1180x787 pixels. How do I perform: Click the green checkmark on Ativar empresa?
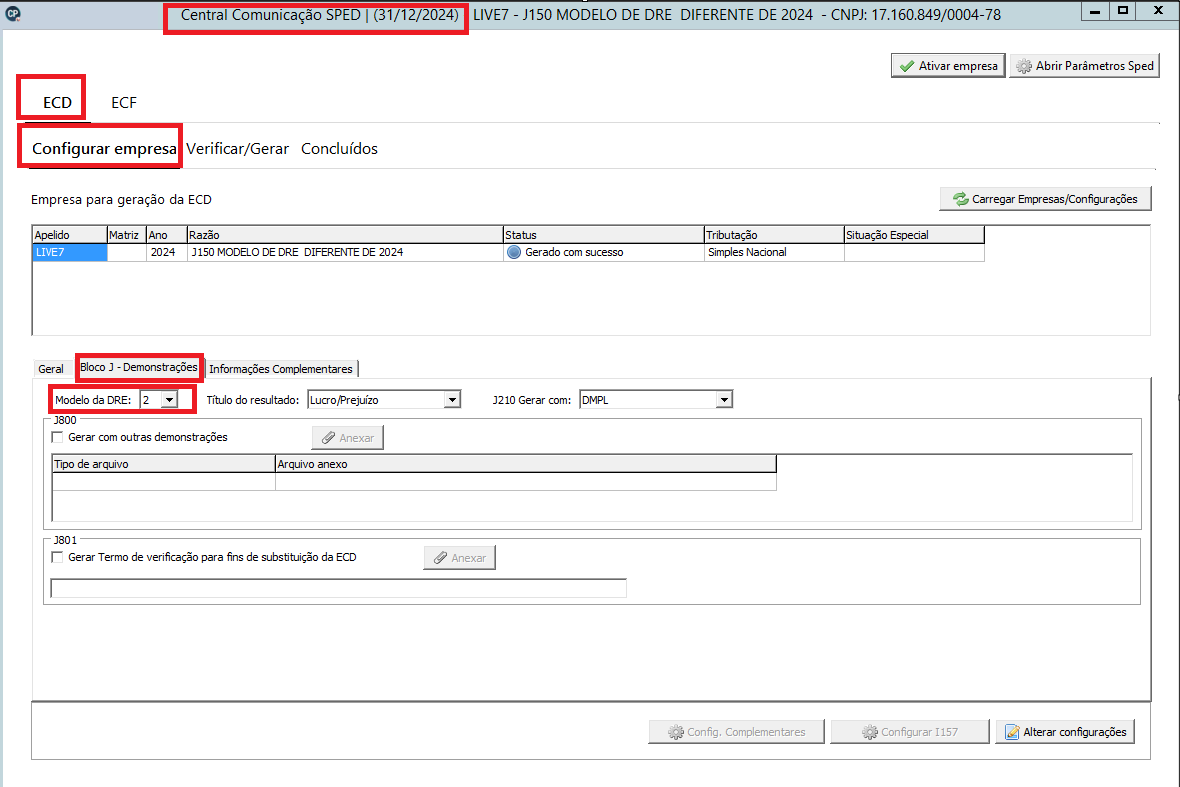907,66
